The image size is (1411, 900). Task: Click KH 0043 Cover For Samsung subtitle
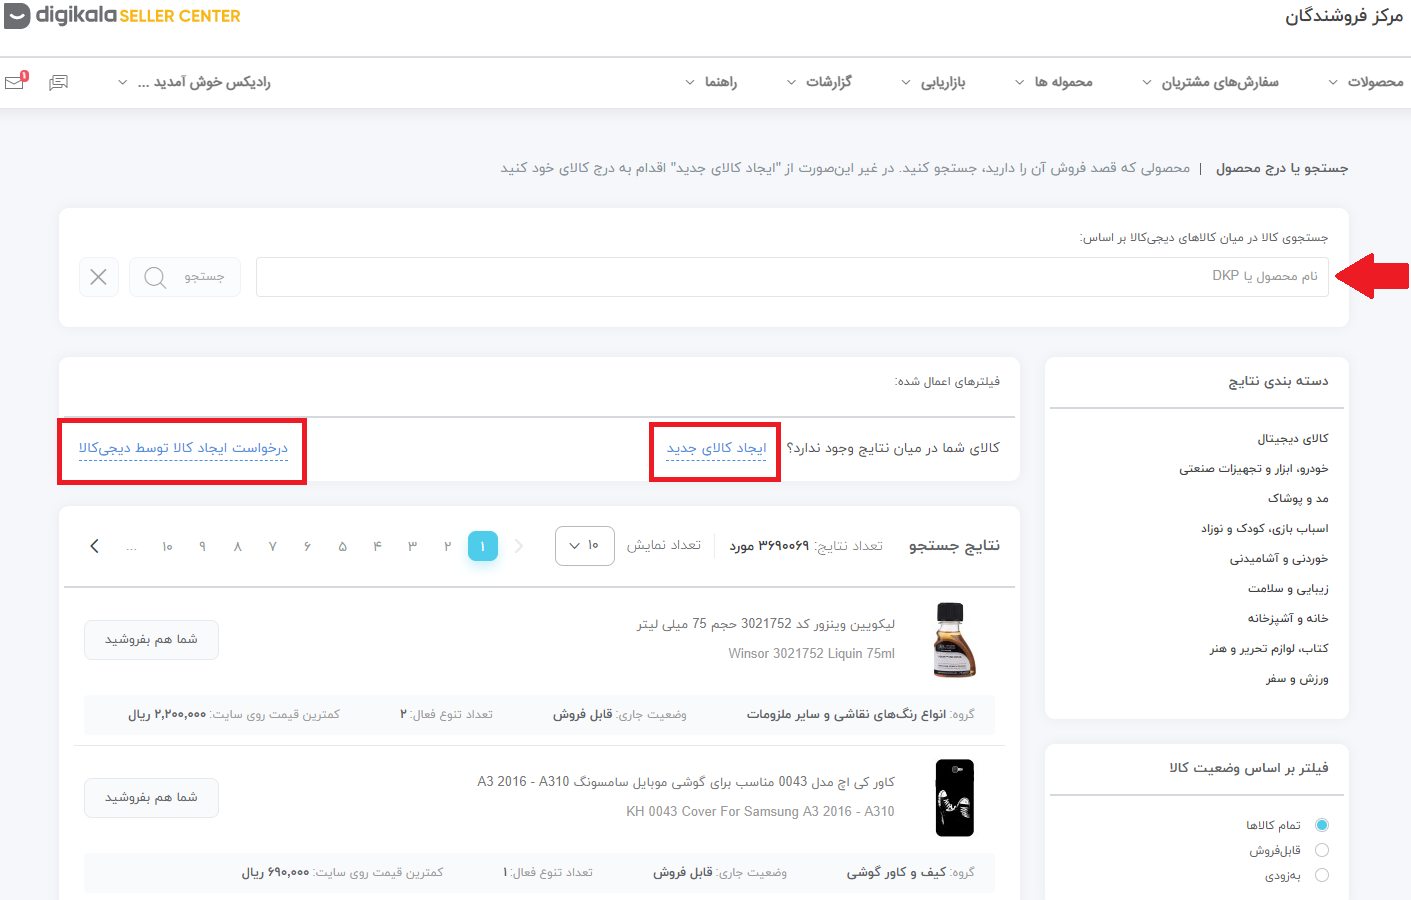tap(760, 811)
